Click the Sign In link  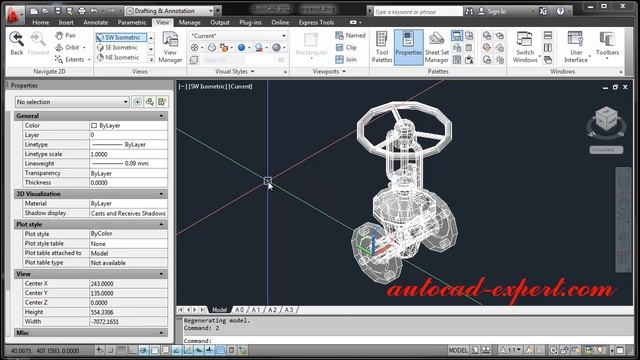[x=497, y=11]
